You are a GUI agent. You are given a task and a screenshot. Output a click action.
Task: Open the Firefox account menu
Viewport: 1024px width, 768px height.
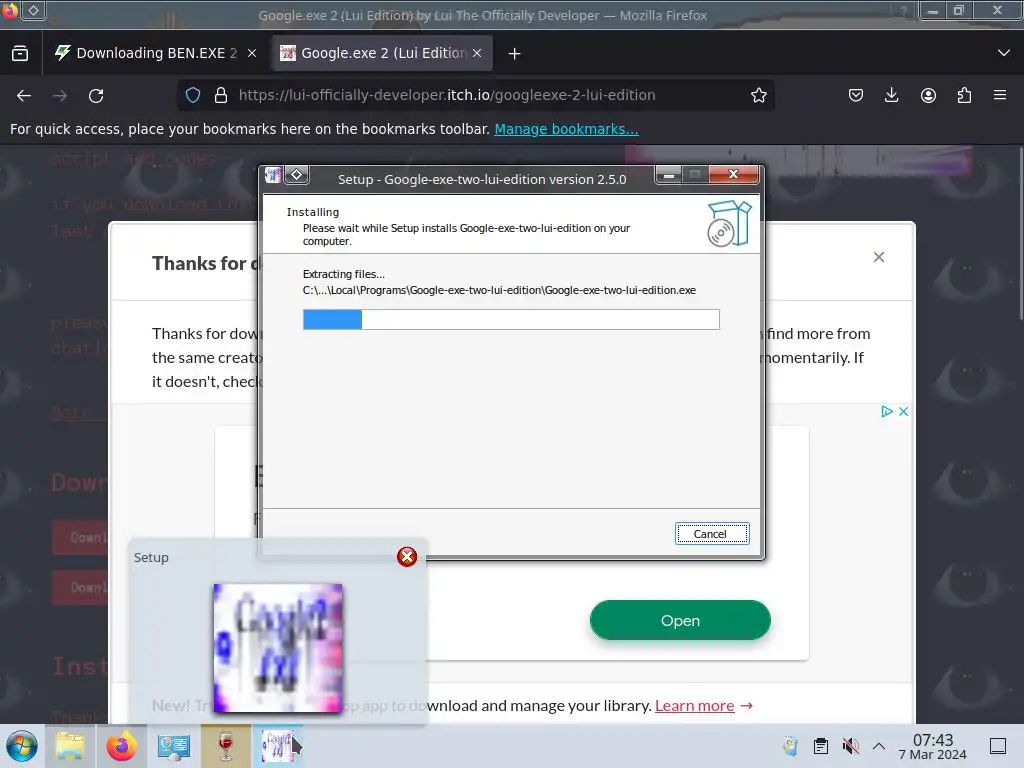928,95
